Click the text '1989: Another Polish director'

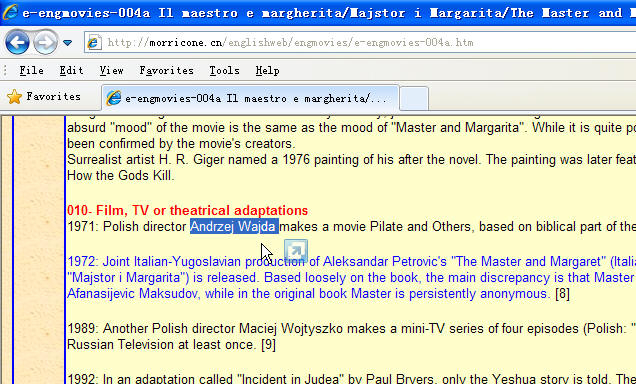pyautogui.click(x=151, y=328)
